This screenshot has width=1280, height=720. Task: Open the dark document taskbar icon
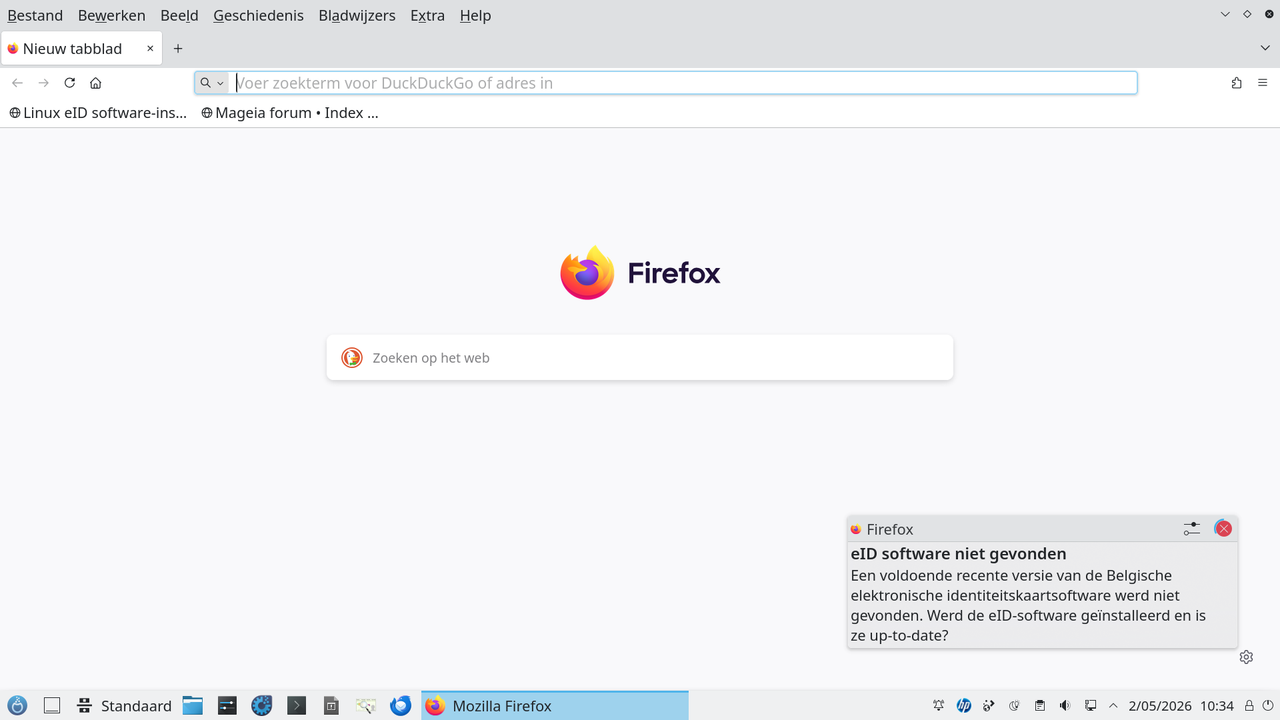coord(331,706)
